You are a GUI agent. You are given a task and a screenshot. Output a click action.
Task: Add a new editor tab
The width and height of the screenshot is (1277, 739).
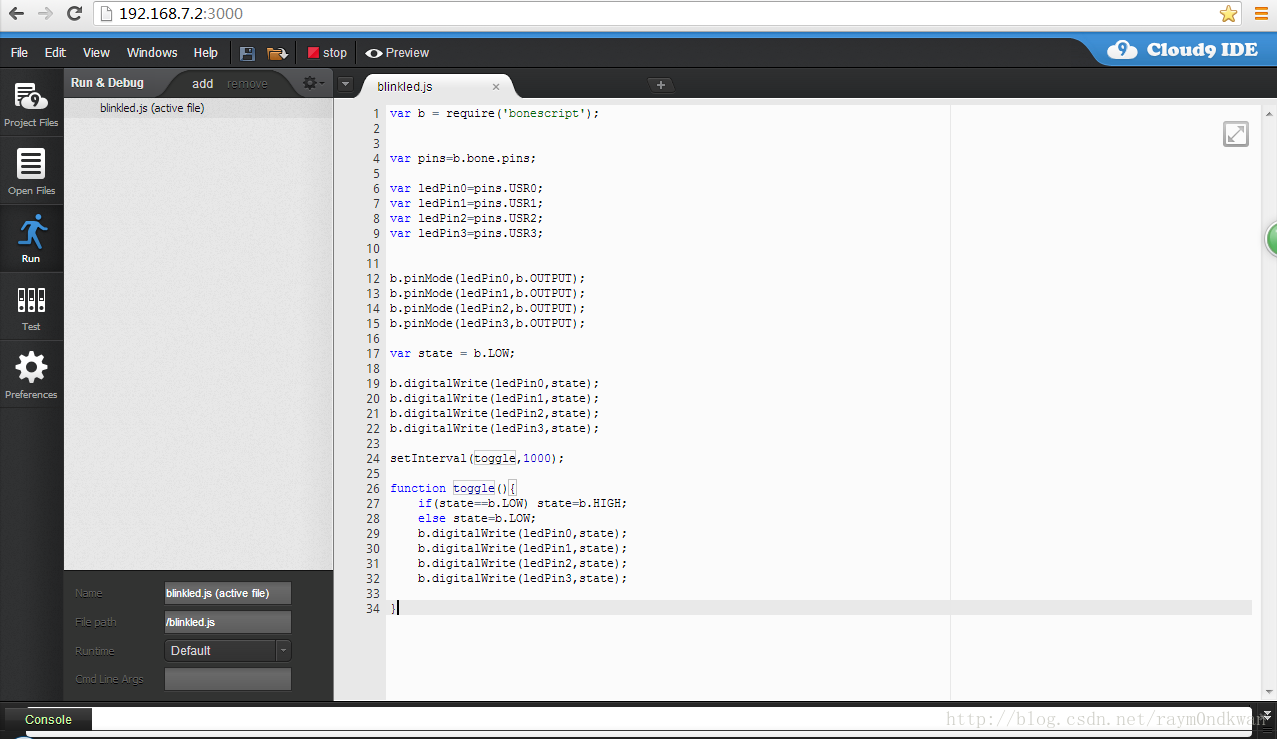660,85
